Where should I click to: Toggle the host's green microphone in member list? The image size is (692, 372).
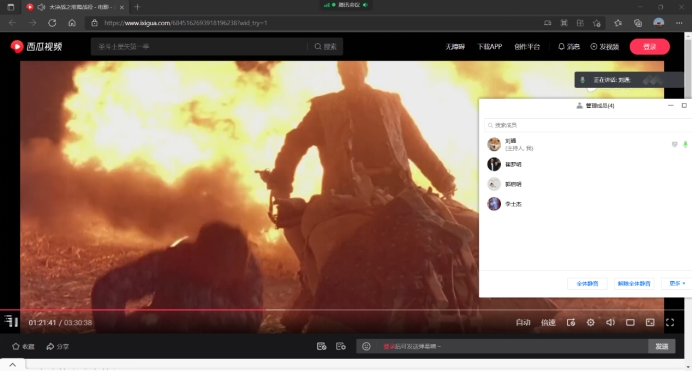pos(685,144)
